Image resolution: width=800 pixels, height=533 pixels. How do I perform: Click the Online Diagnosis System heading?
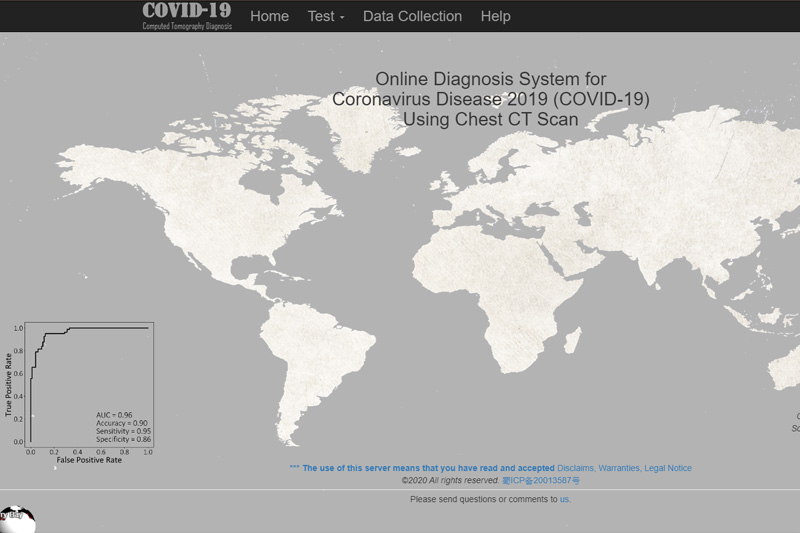click(x=490, y=99)
